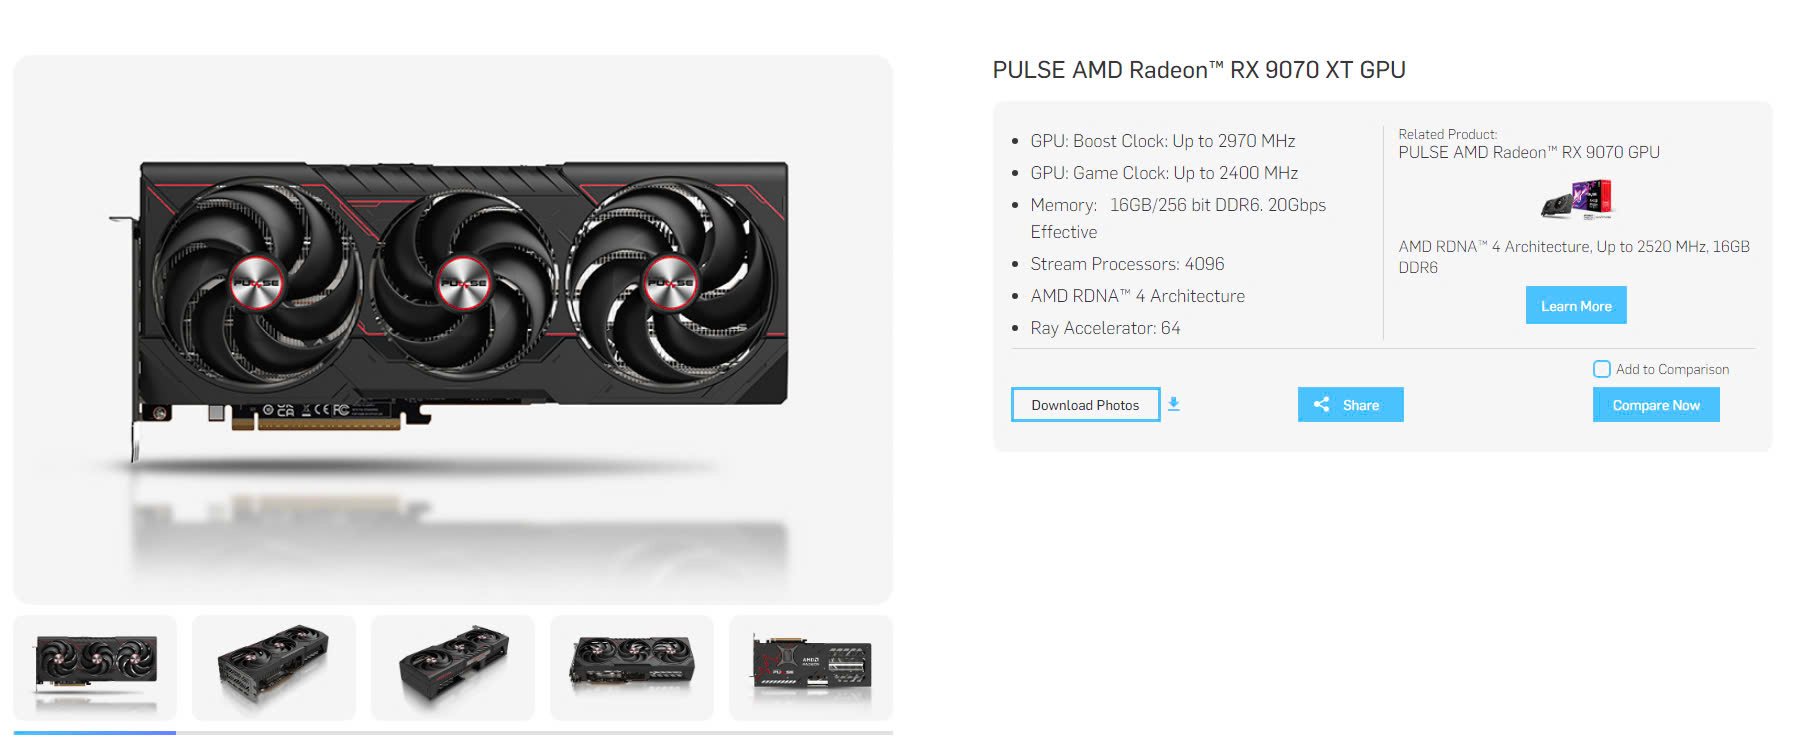Click the Add to Comparison label text
The height and width of the screenshot is (751, 1796).
click(1672, 369)
